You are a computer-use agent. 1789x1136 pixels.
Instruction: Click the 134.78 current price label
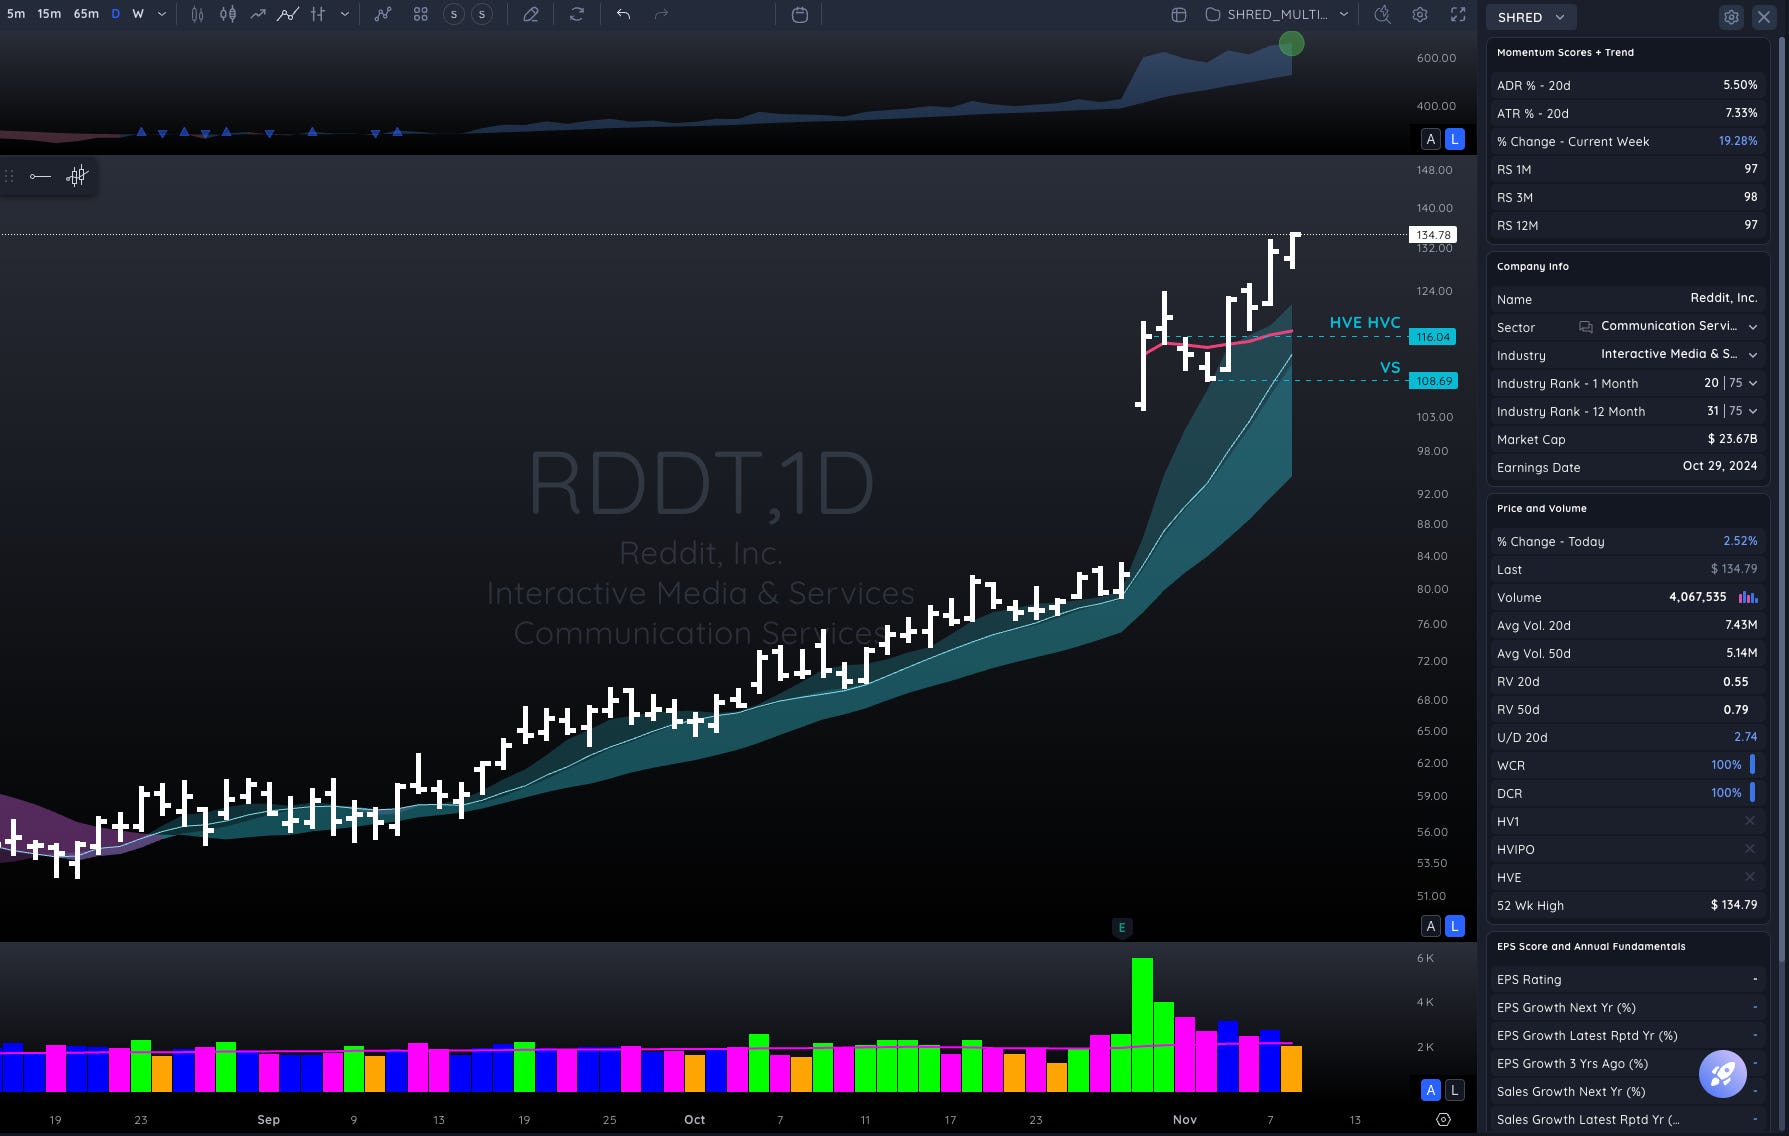pyautogui.click(x=1433, y=235)
